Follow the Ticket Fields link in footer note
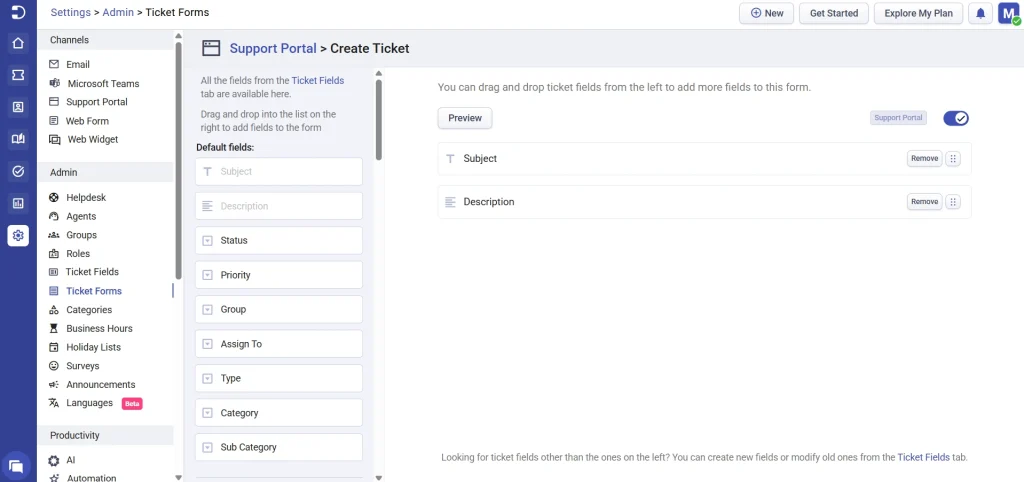Screen dimensions: 1024x482 [923, 457]
